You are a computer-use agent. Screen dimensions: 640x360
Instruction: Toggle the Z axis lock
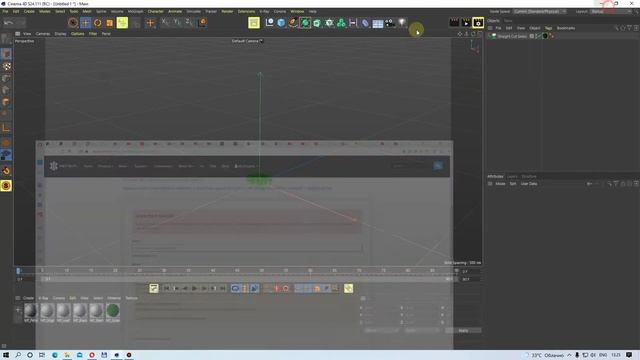[x=189, y=22]
